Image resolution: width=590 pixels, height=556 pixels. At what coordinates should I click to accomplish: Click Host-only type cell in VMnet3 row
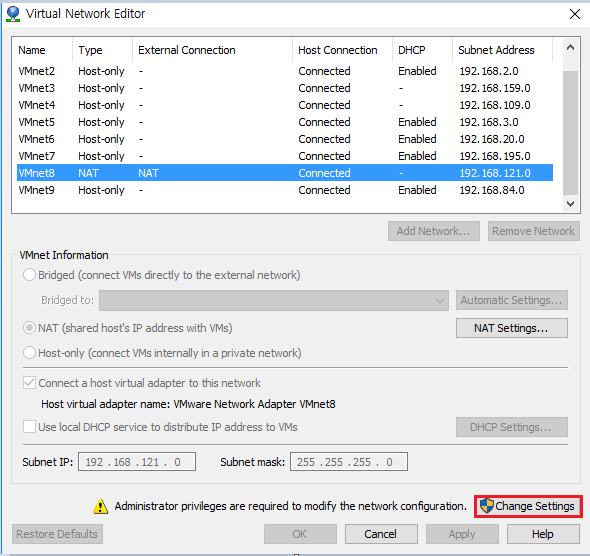coord(101,88)
